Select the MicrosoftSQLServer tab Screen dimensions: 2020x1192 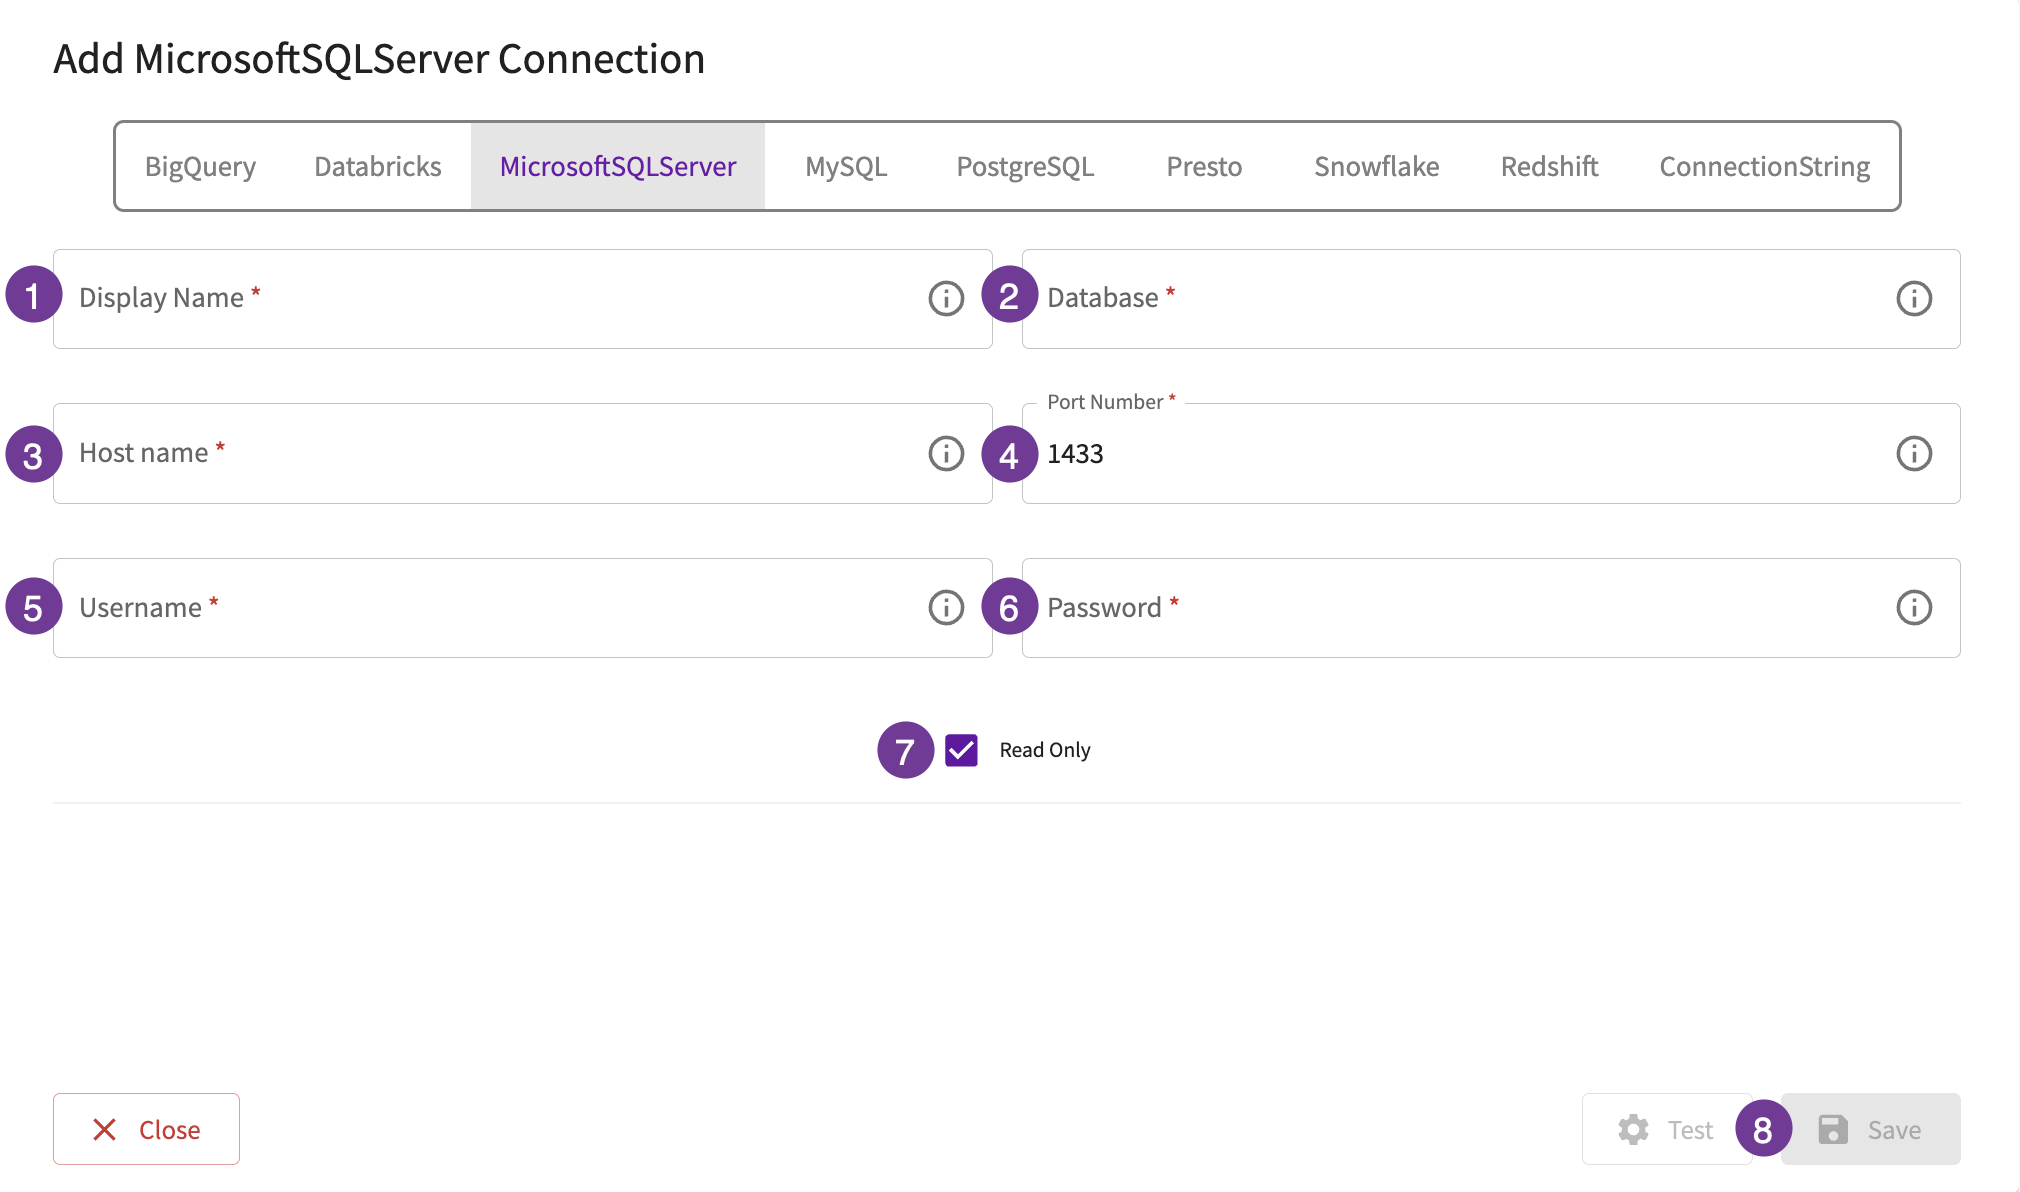click(618, 166)
